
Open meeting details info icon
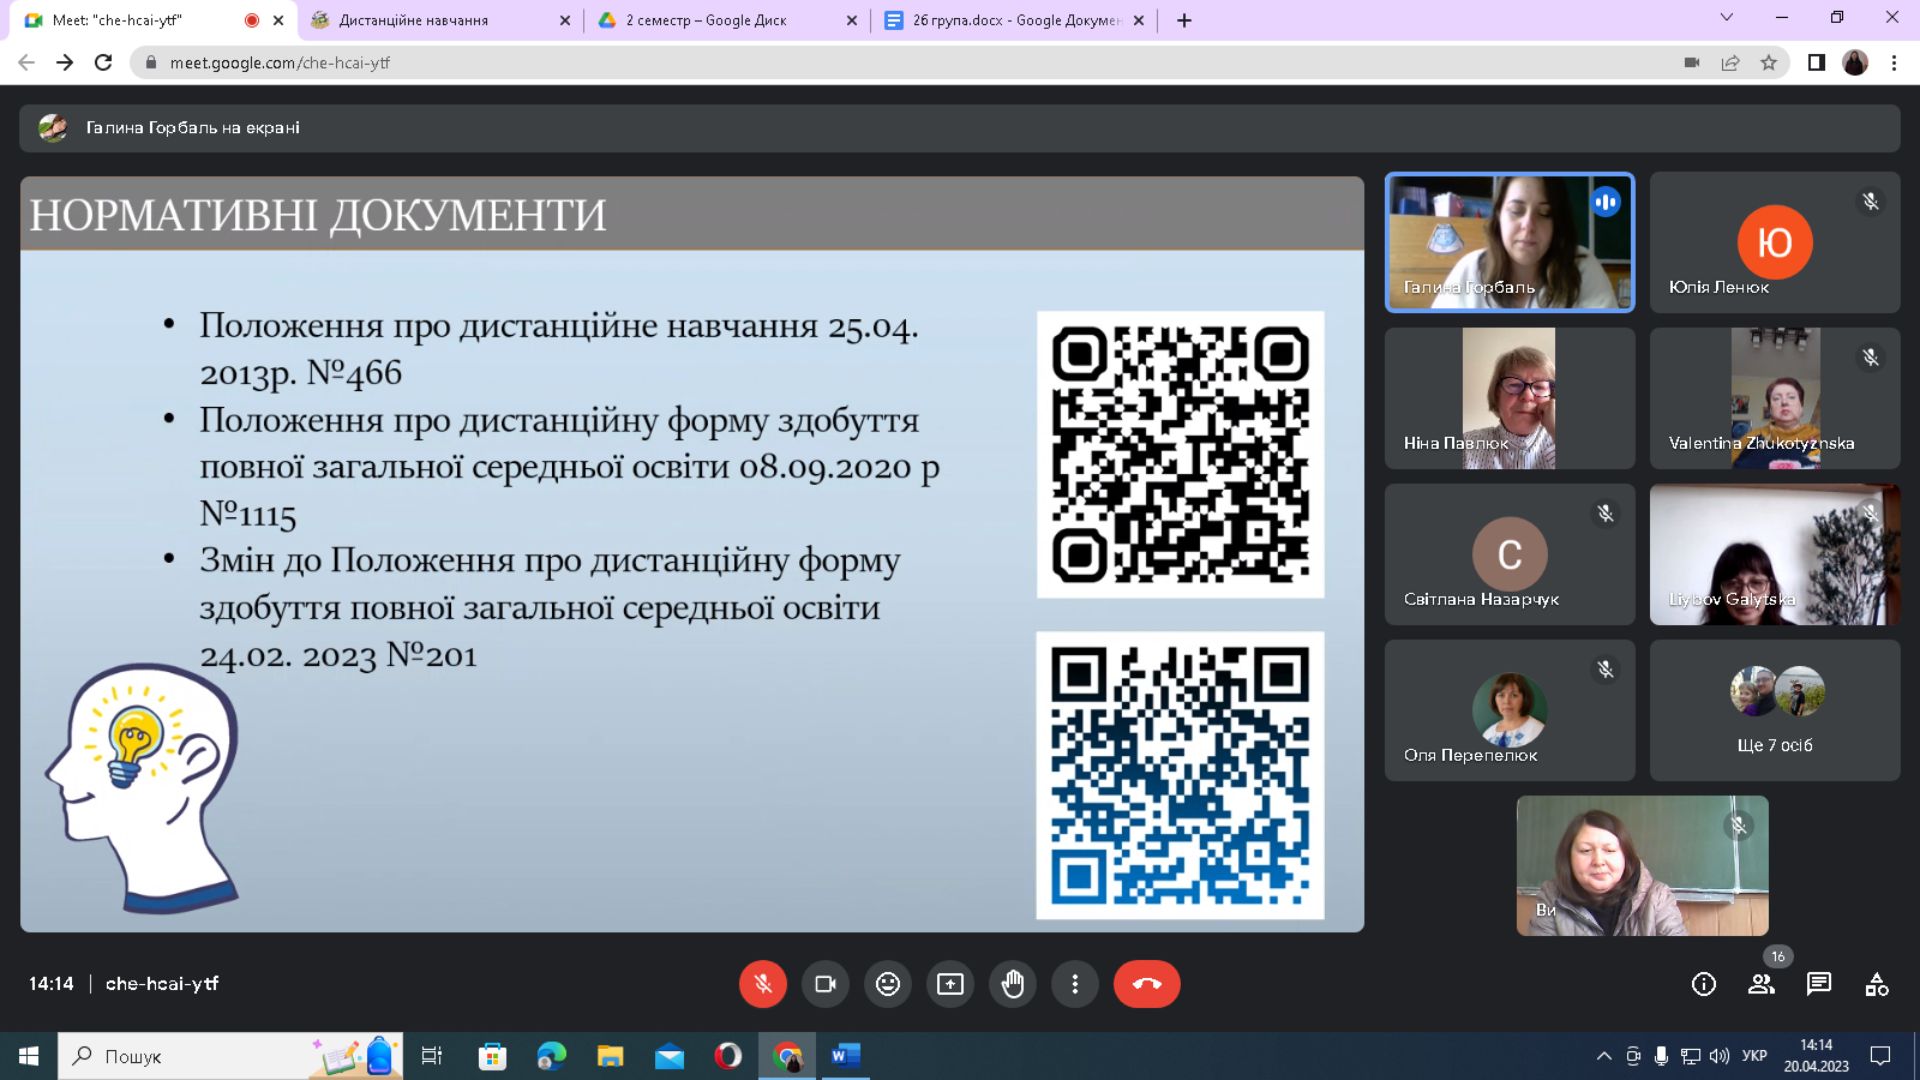[x=1703, y=984]
